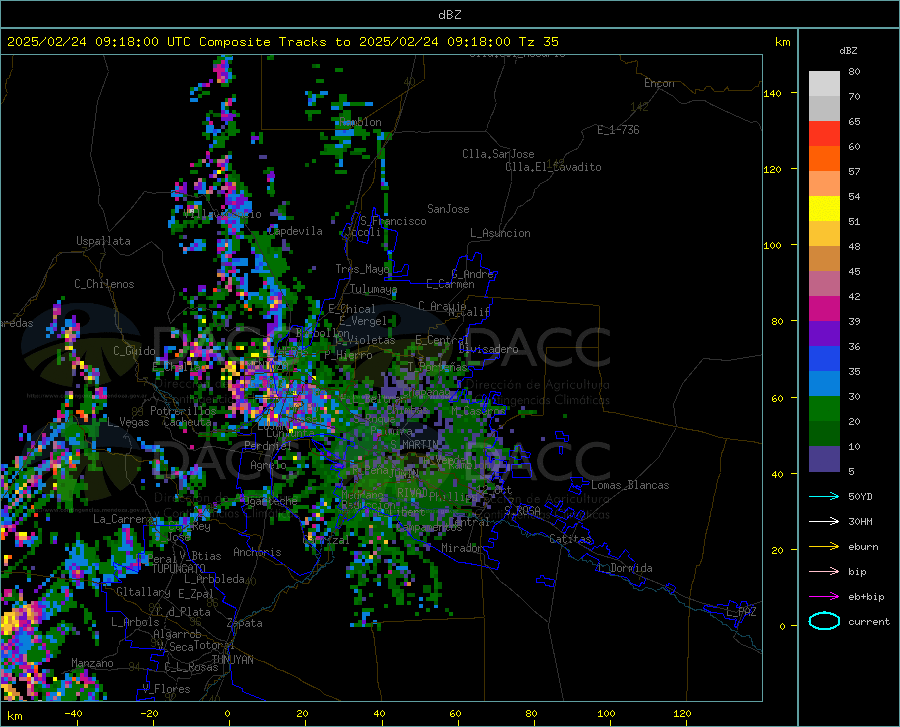Click the cyan 'current' ellipse legend symbol
900x727 pixels.
click(x=824, y=621)
